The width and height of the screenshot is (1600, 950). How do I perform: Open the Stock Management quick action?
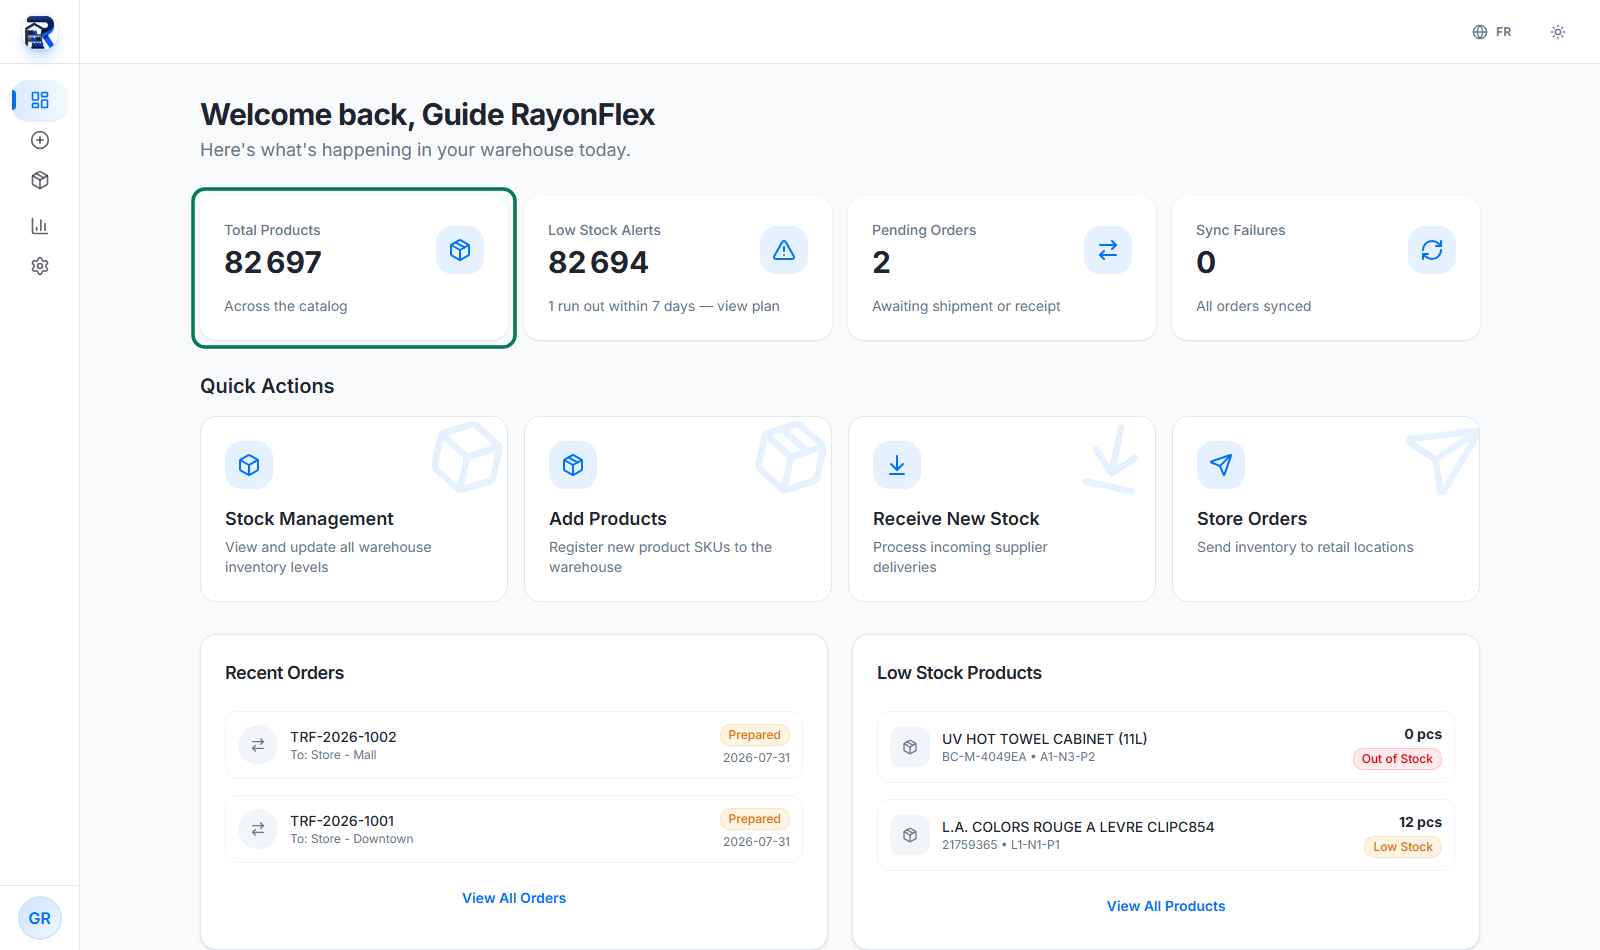pos(354,509)
